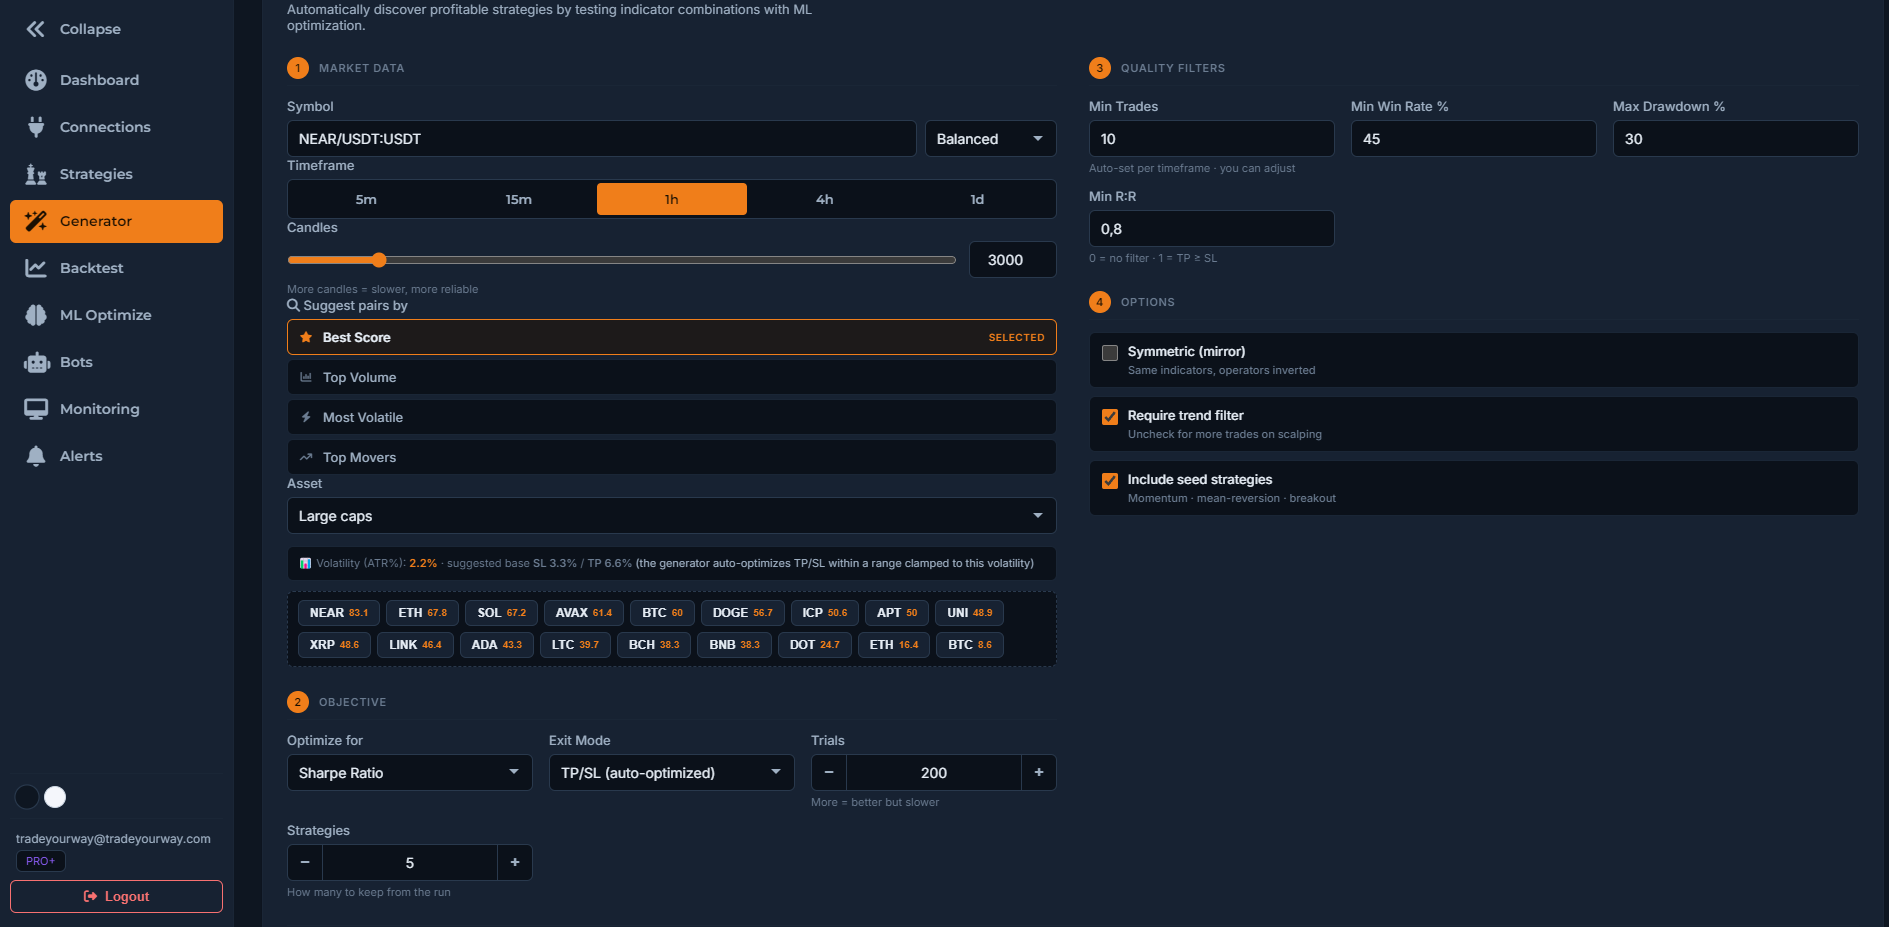Image resolution: width=1889 pixels, height=927 pixels.
Task: Decrease Strategies count with the minus button
Action: (305, 862)
